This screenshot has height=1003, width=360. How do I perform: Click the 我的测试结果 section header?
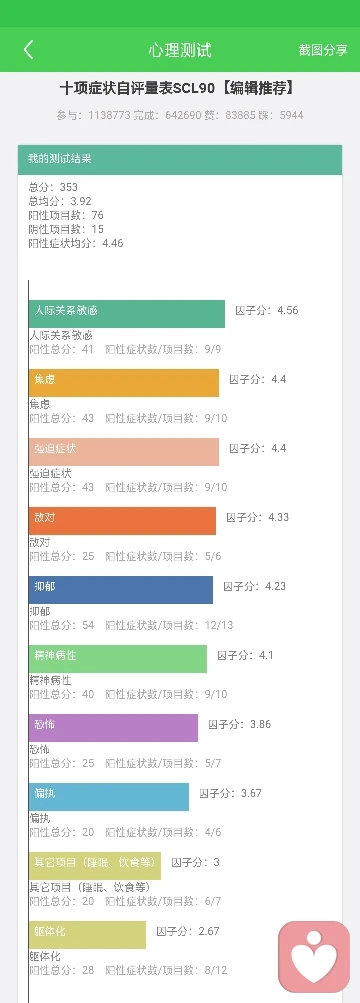click(x=180, y=159)
